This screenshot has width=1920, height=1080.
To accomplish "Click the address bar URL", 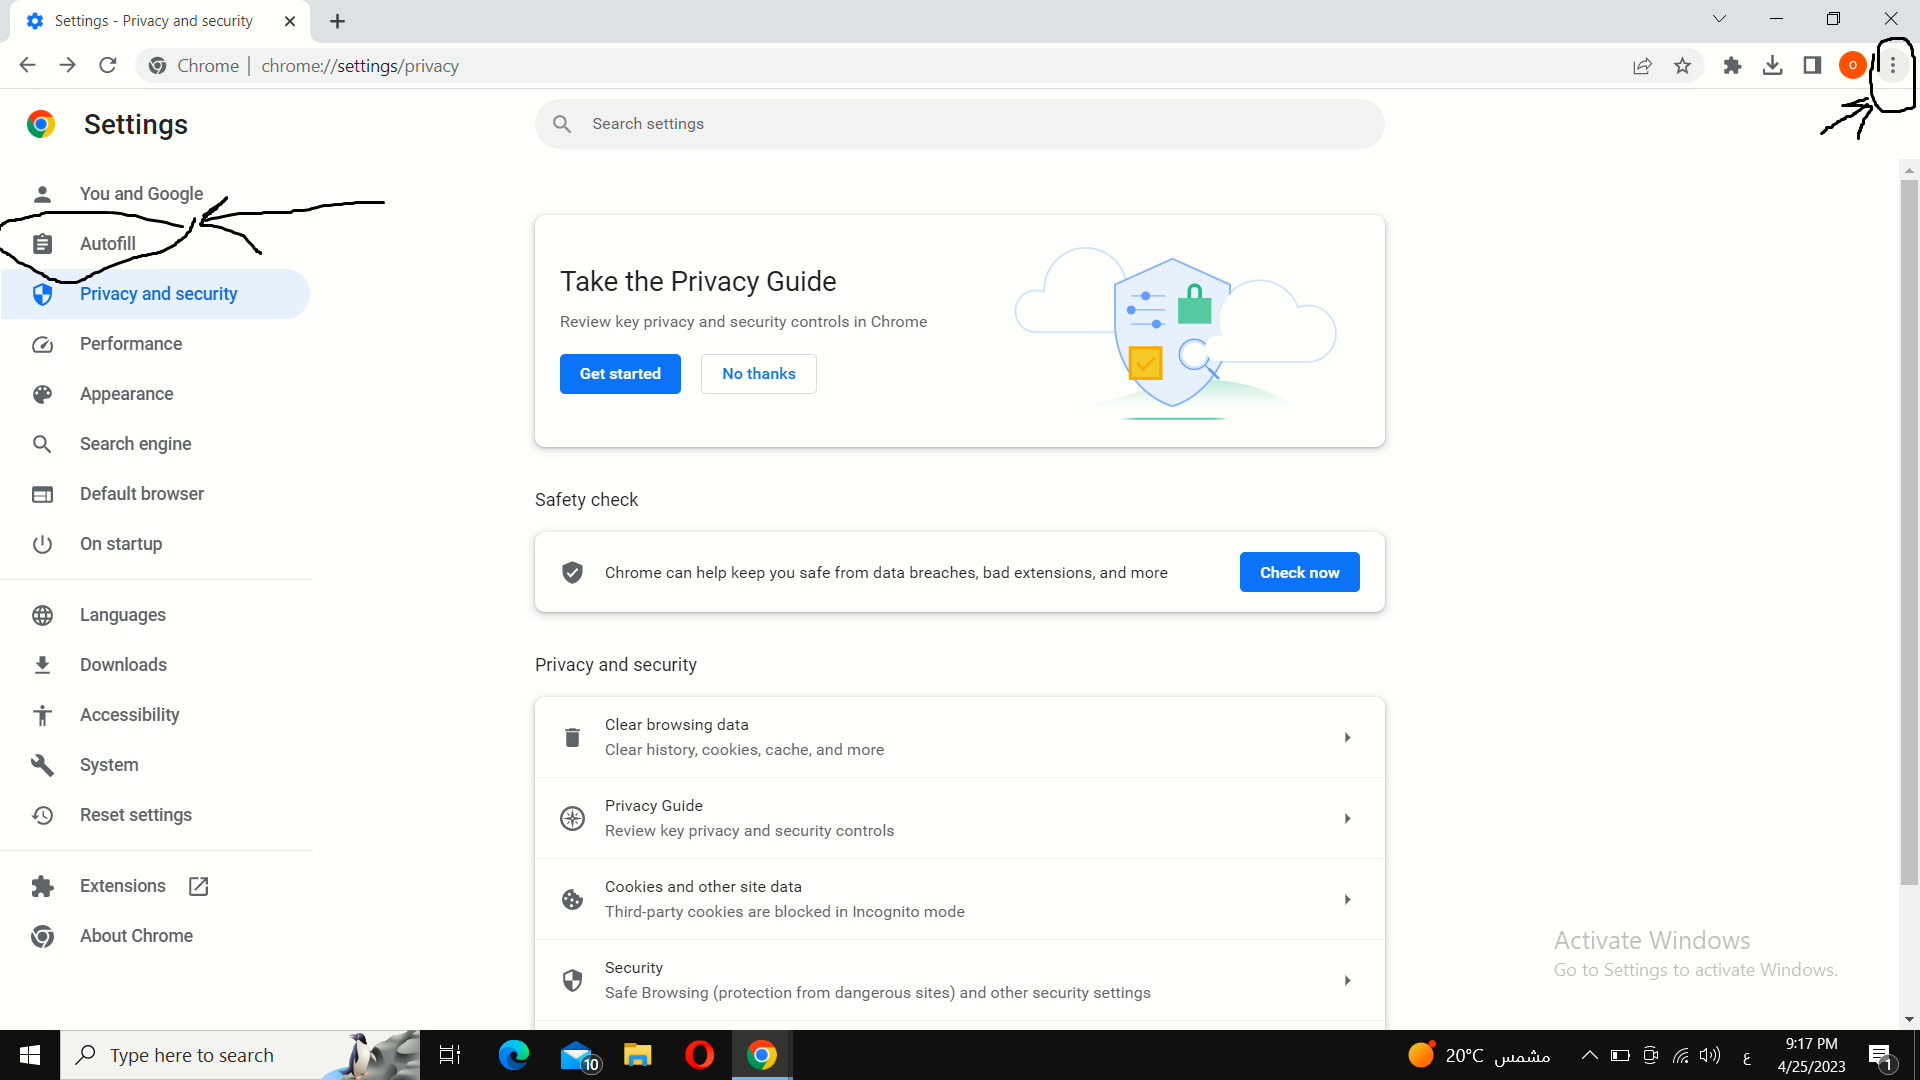I will 360,66.
